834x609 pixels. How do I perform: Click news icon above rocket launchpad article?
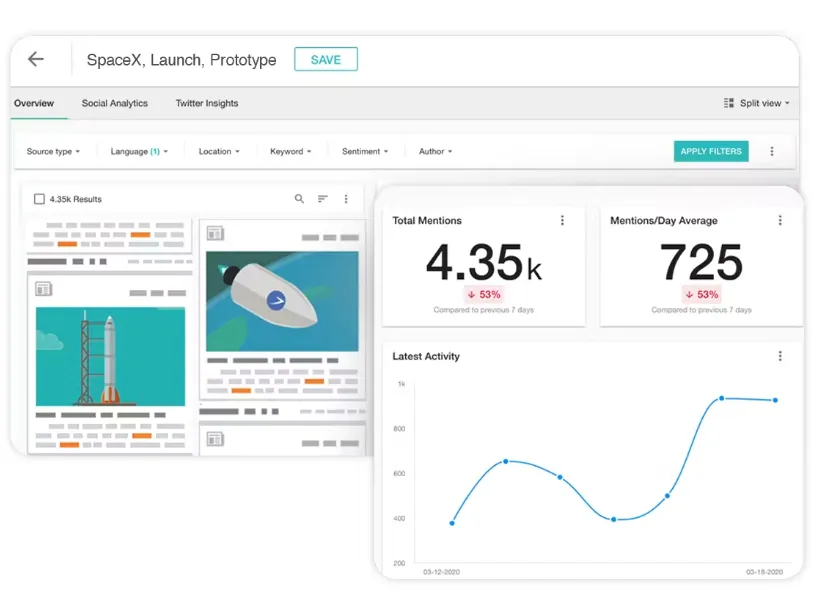click(44, 289)
